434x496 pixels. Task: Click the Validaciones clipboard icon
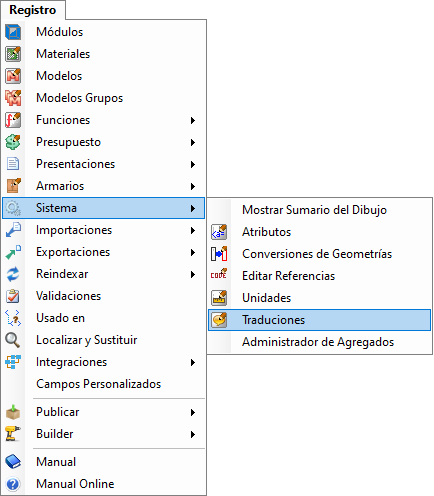pos(13,296)
